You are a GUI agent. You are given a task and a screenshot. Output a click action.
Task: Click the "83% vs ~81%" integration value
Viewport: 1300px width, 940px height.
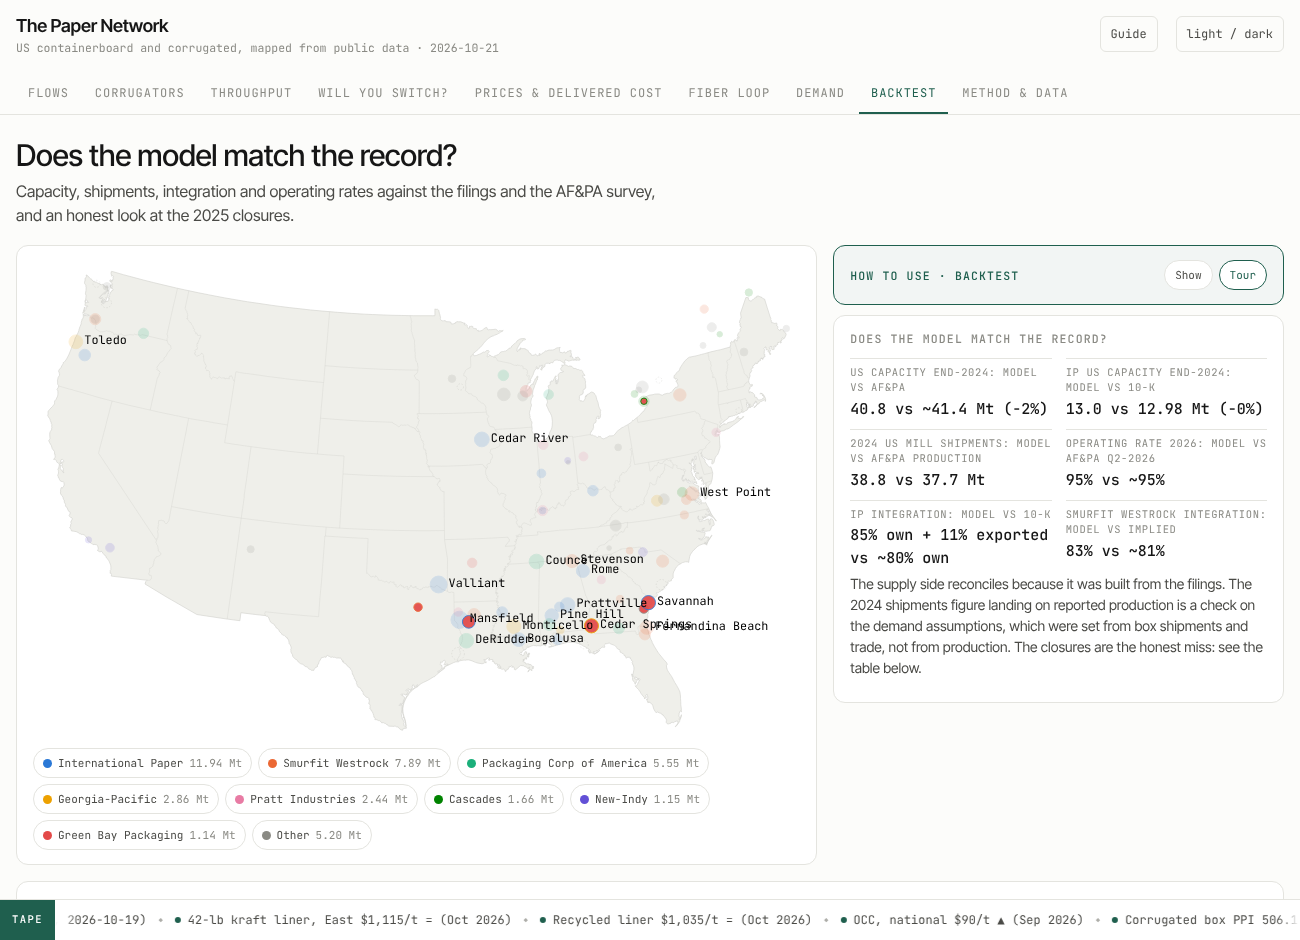tap(1115, 551)
